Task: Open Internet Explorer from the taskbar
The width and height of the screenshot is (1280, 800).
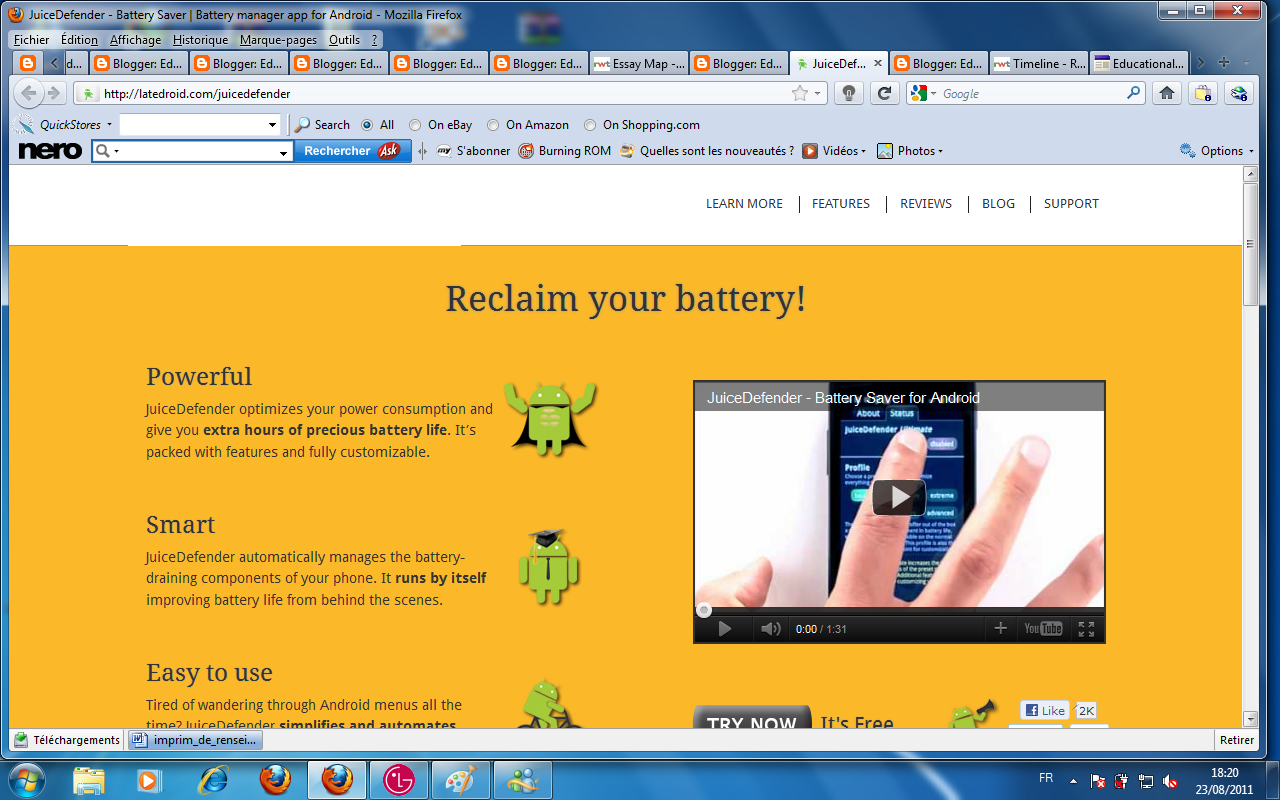Action: [213, 778]
